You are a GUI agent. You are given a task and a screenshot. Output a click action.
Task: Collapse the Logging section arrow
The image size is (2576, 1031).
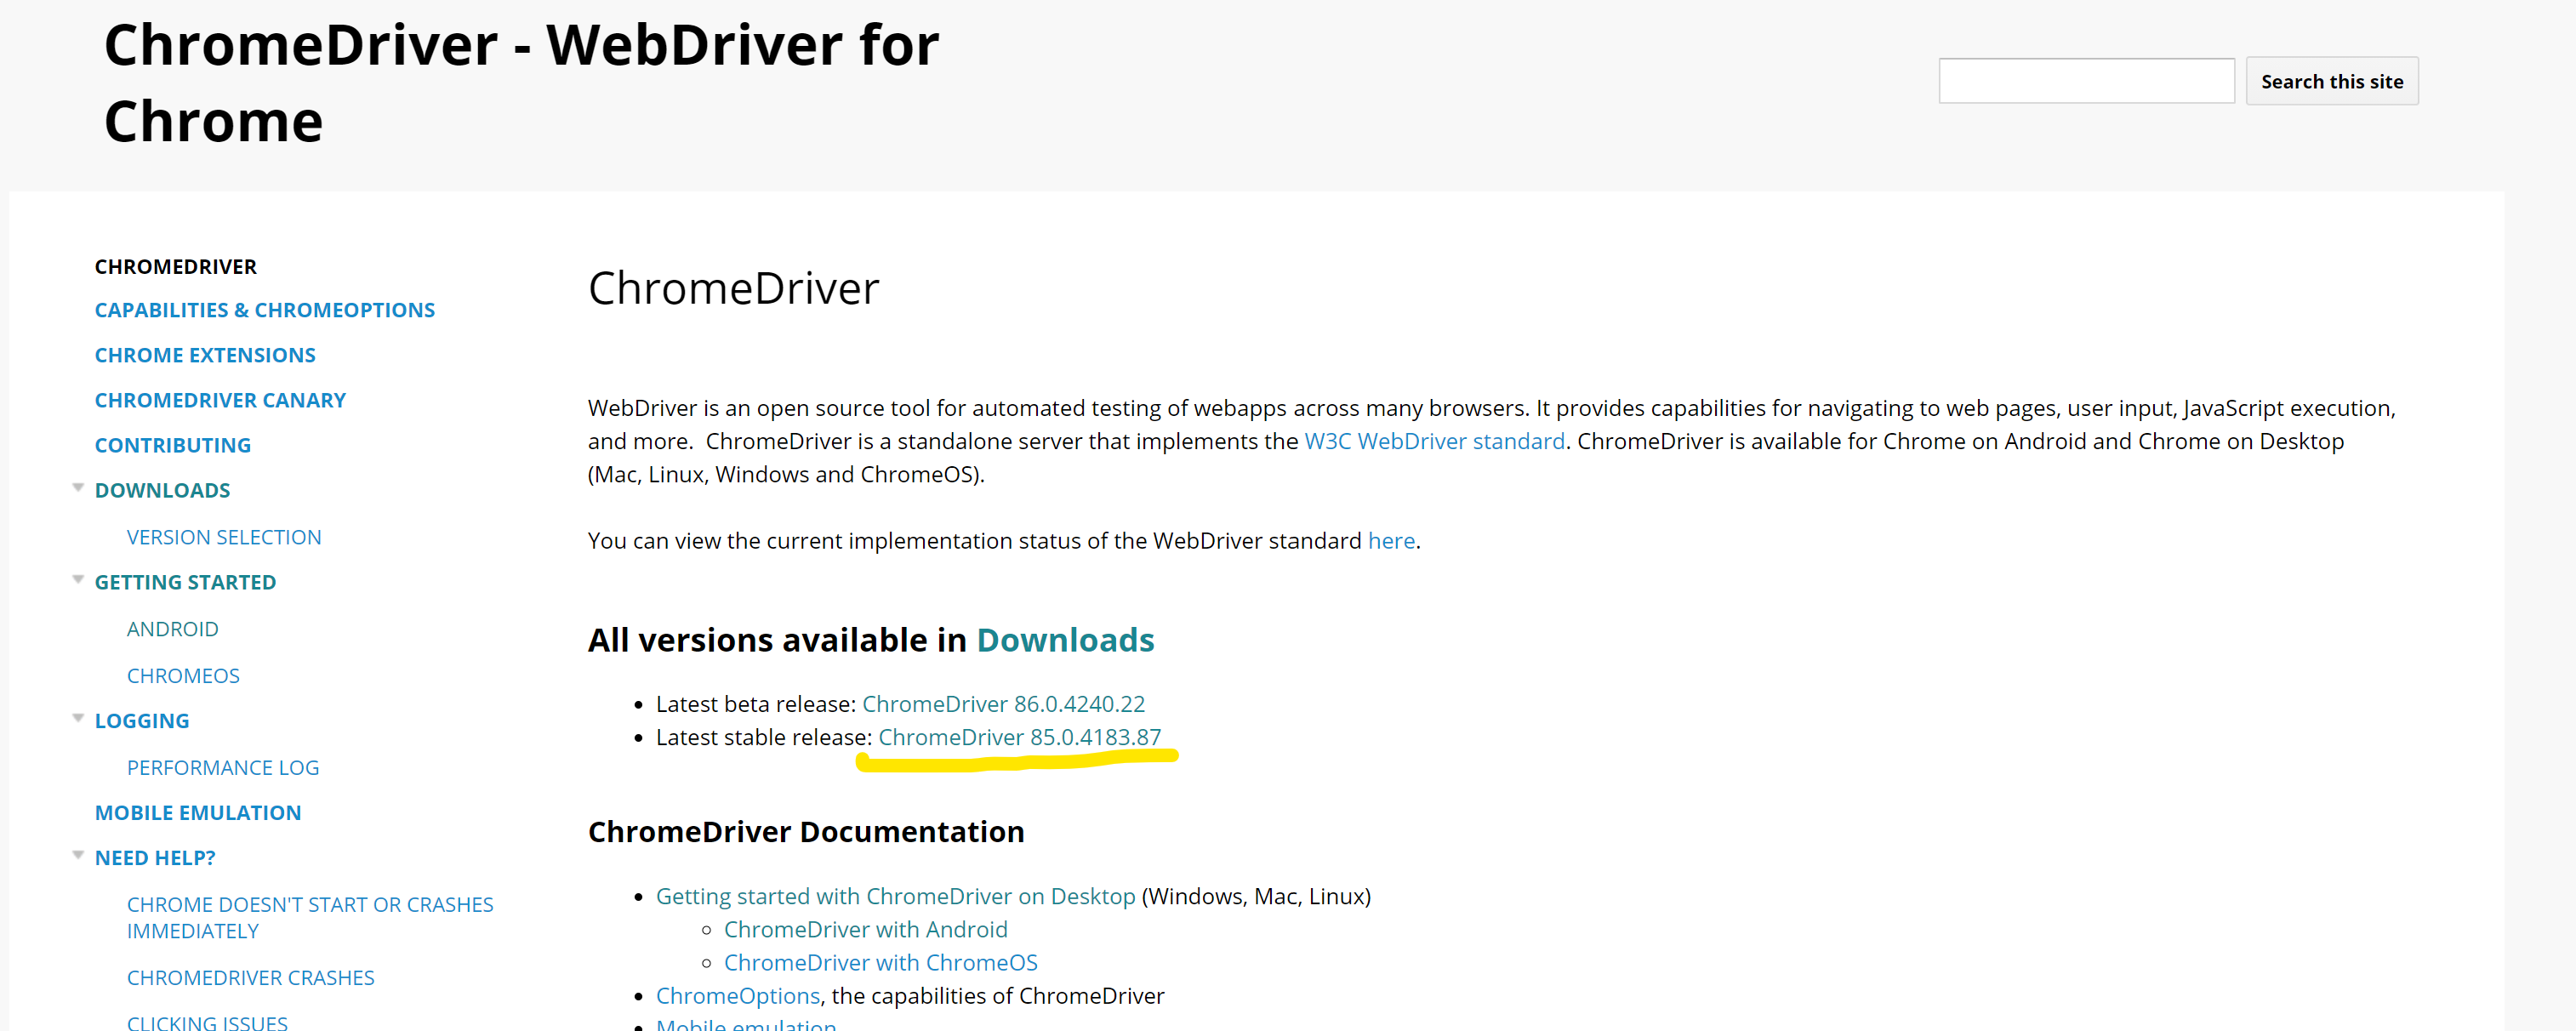tap(78, 719)
